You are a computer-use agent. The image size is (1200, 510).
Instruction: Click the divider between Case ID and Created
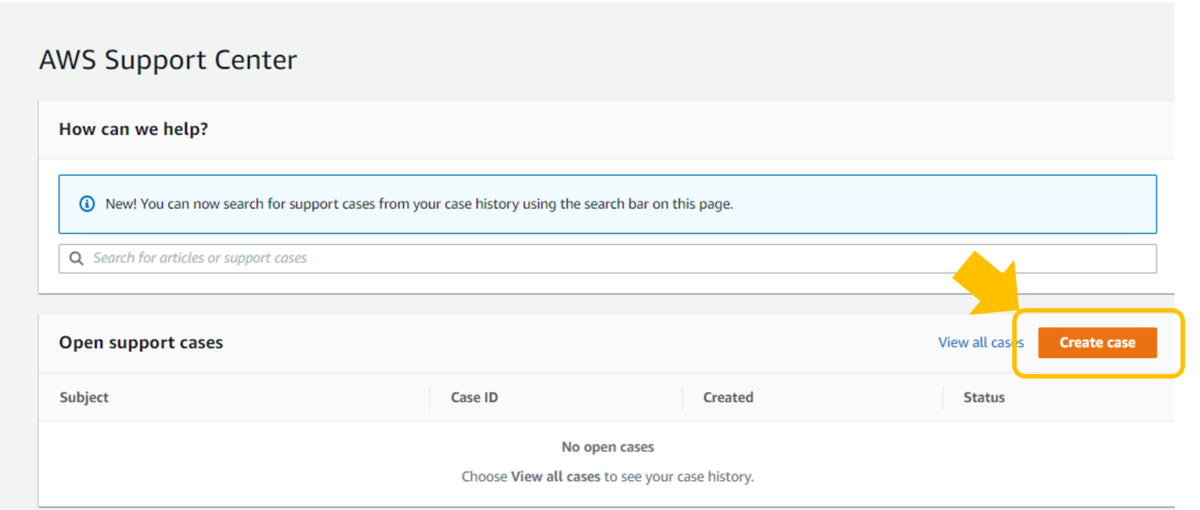(682, 397)
